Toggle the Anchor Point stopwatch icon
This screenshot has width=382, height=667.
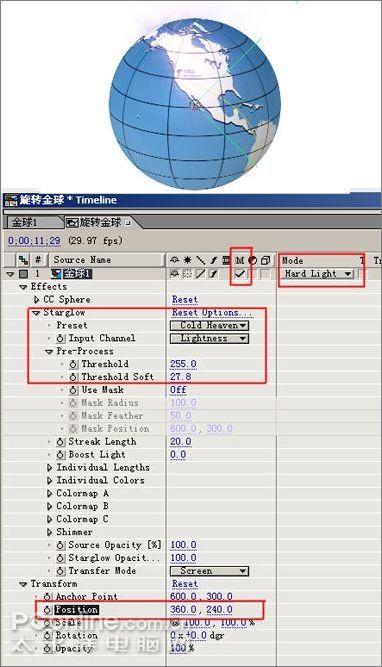(48, 597)
